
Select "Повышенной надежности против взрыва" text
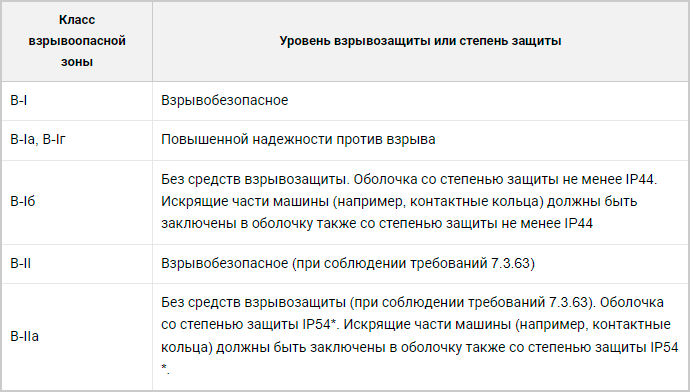(x=298, y=139)
